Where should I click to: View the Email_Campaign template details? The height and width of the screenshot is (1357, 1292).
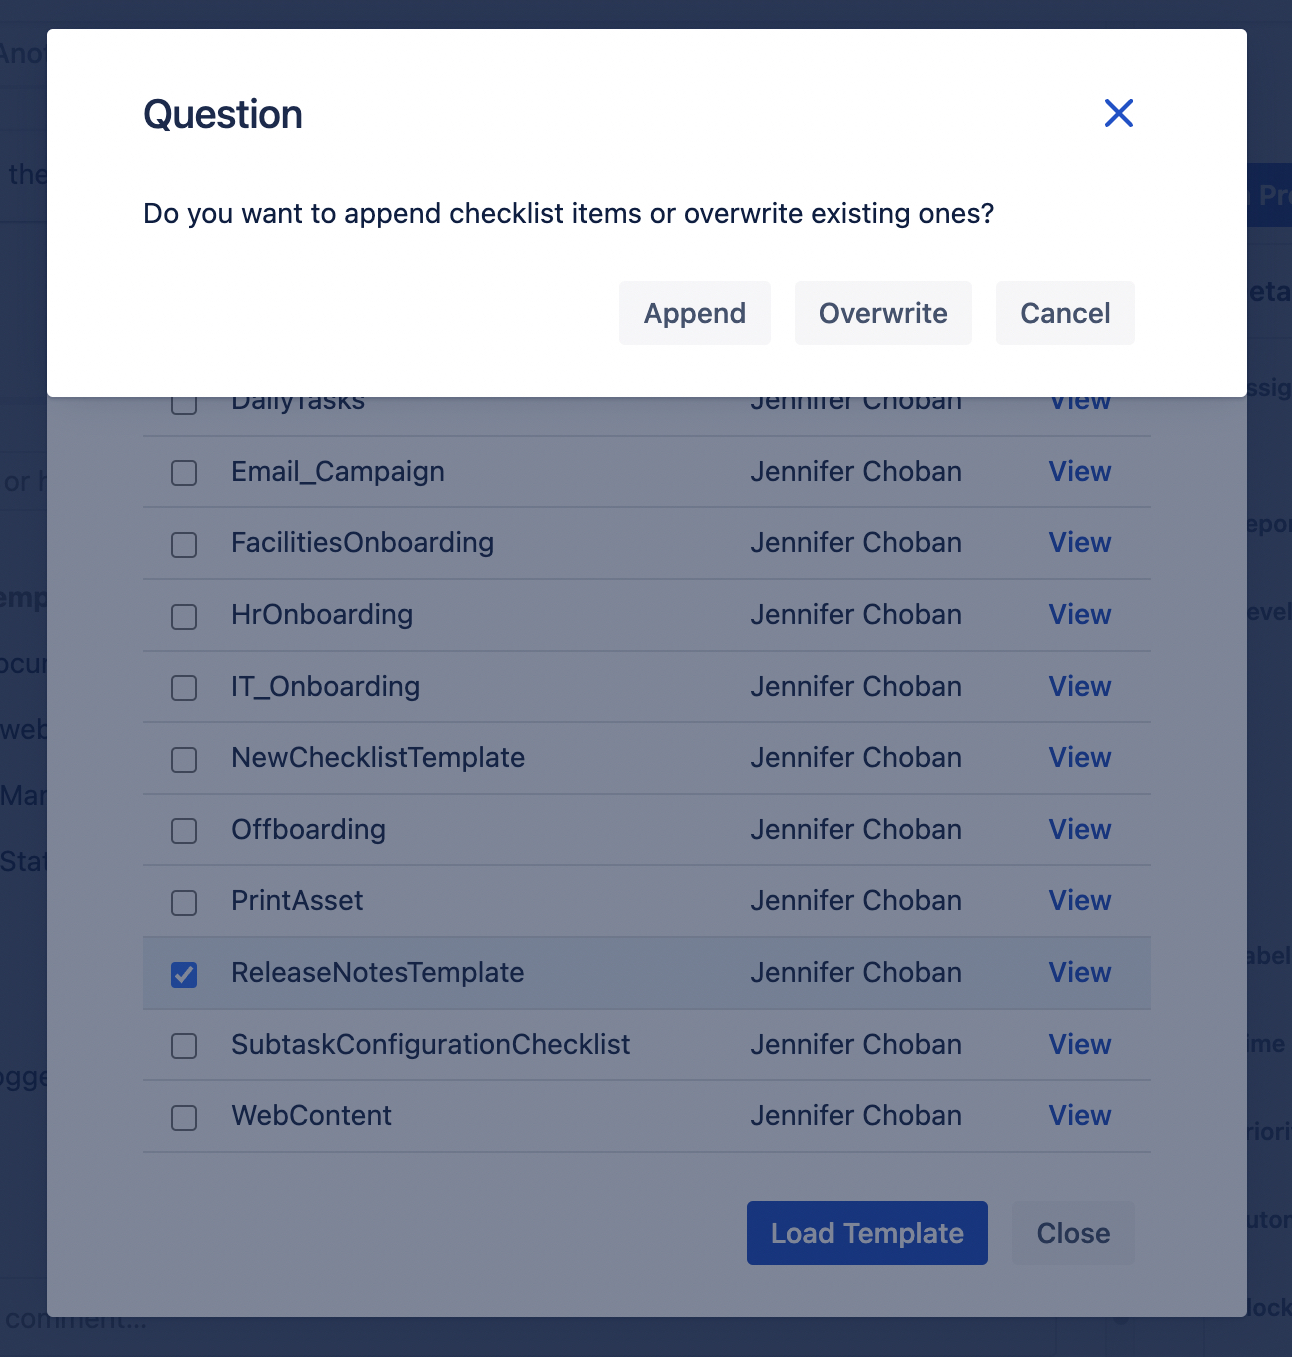coord(1079,472)
